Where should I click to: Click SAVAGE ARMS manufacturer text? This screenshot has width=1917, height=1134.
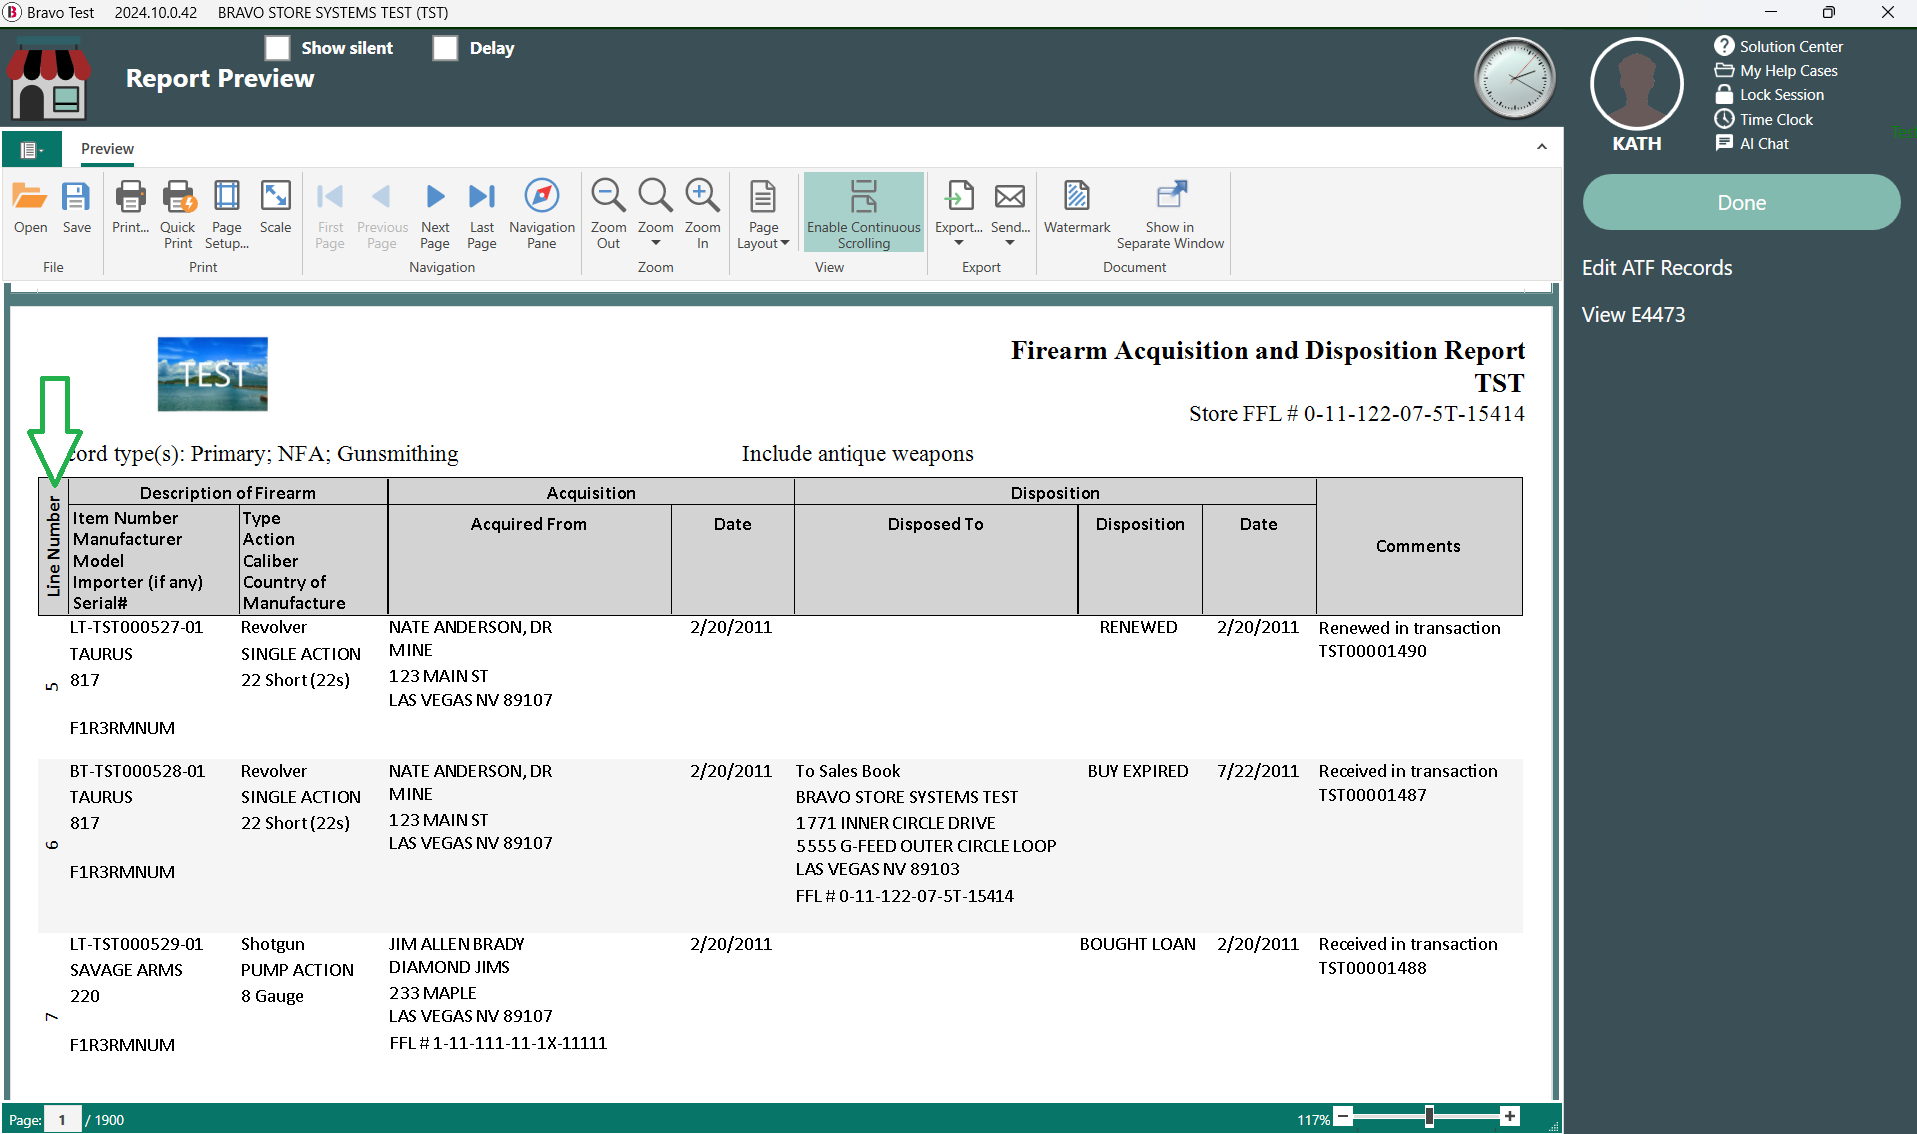[x=126, y=970]
